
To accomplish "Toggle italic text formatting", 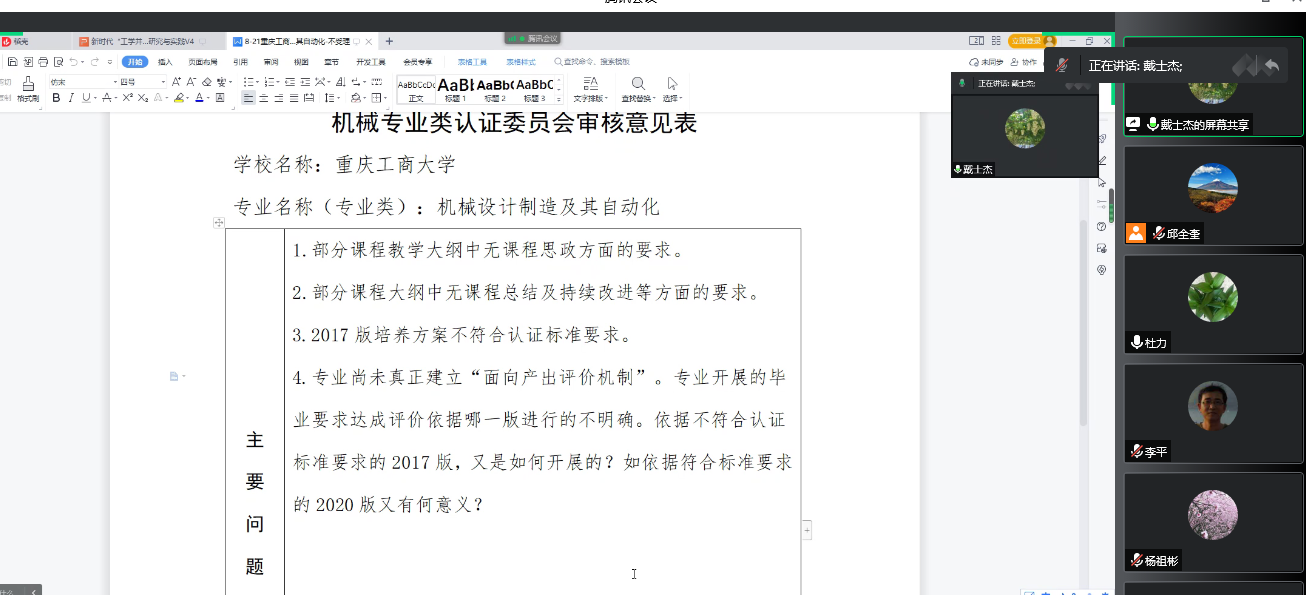I will [70, 98].
